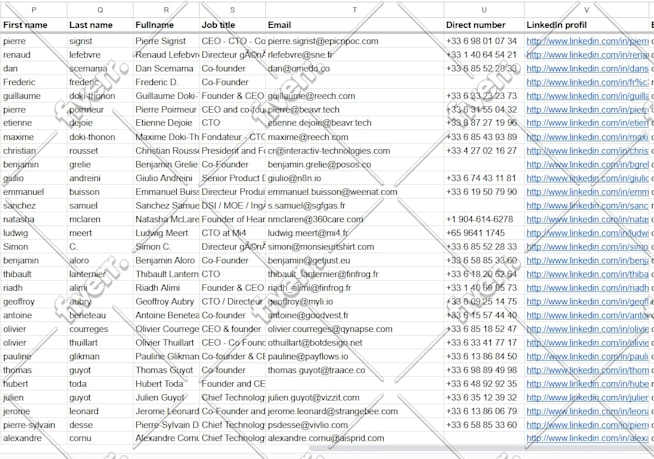Open LinkedIn link in etienne dejoie row
This screenshot has width=654, height=459.
pos(587,123)
